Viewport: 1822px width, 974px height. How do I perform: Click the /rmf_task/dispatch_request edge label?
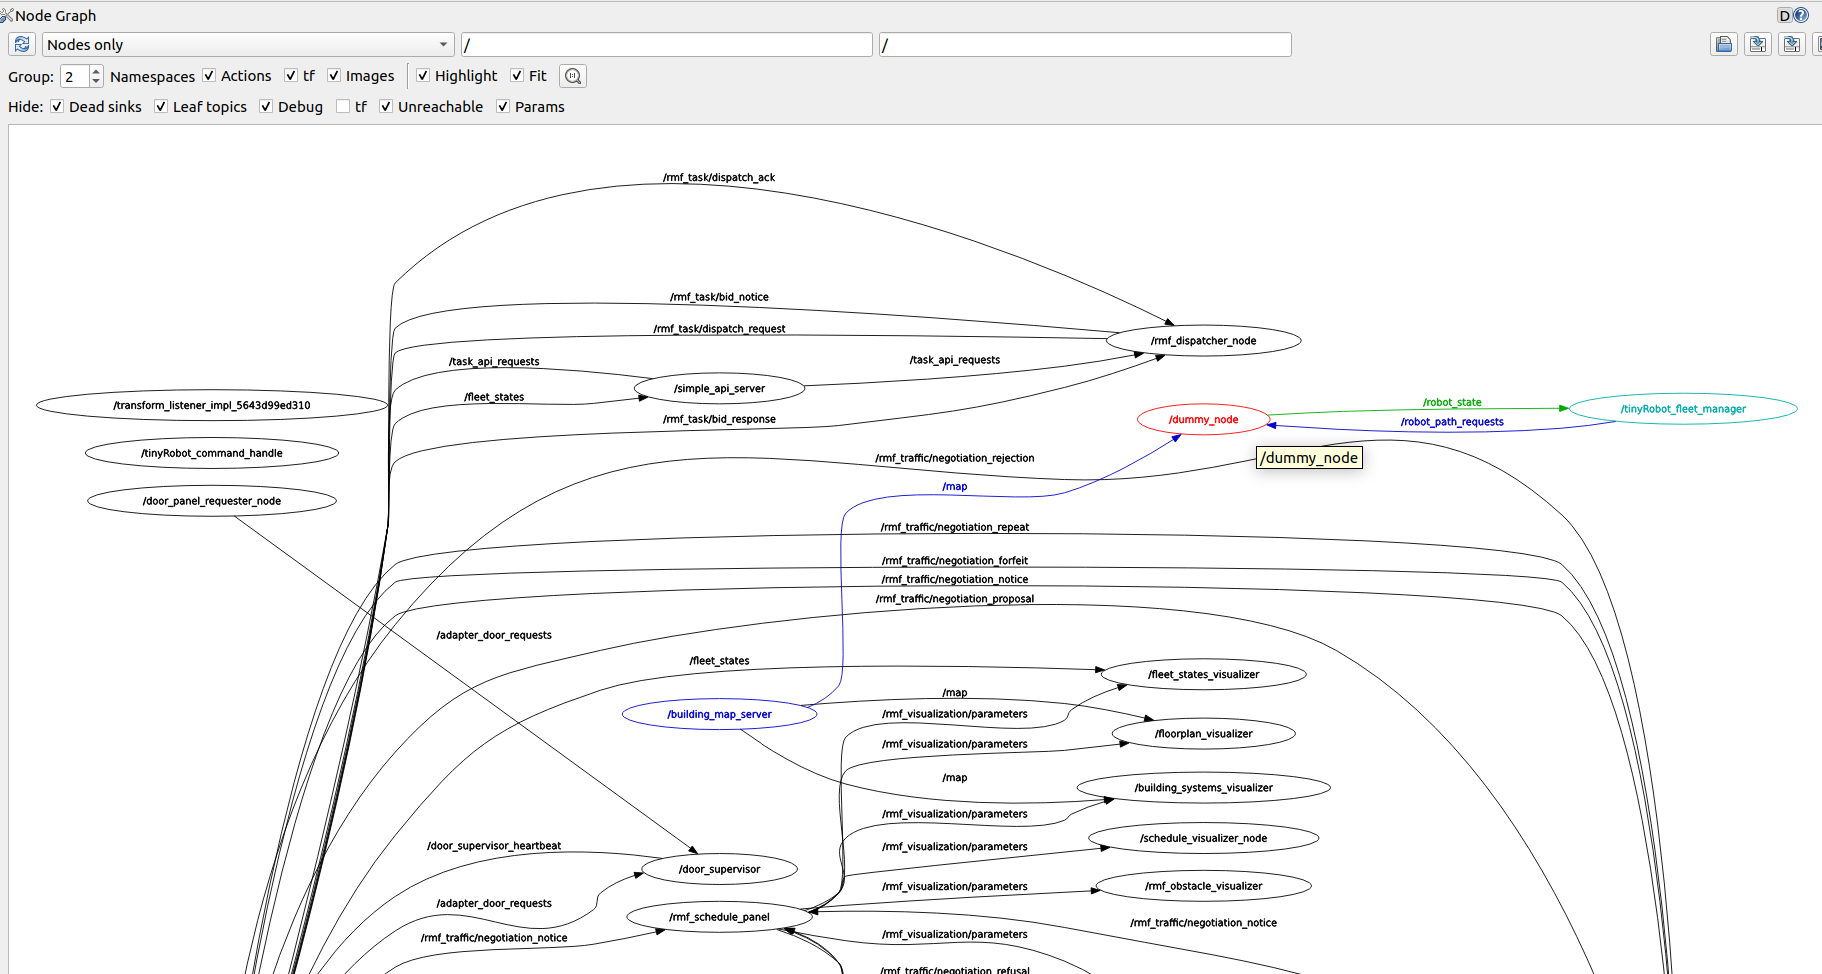tap(719, 330)
